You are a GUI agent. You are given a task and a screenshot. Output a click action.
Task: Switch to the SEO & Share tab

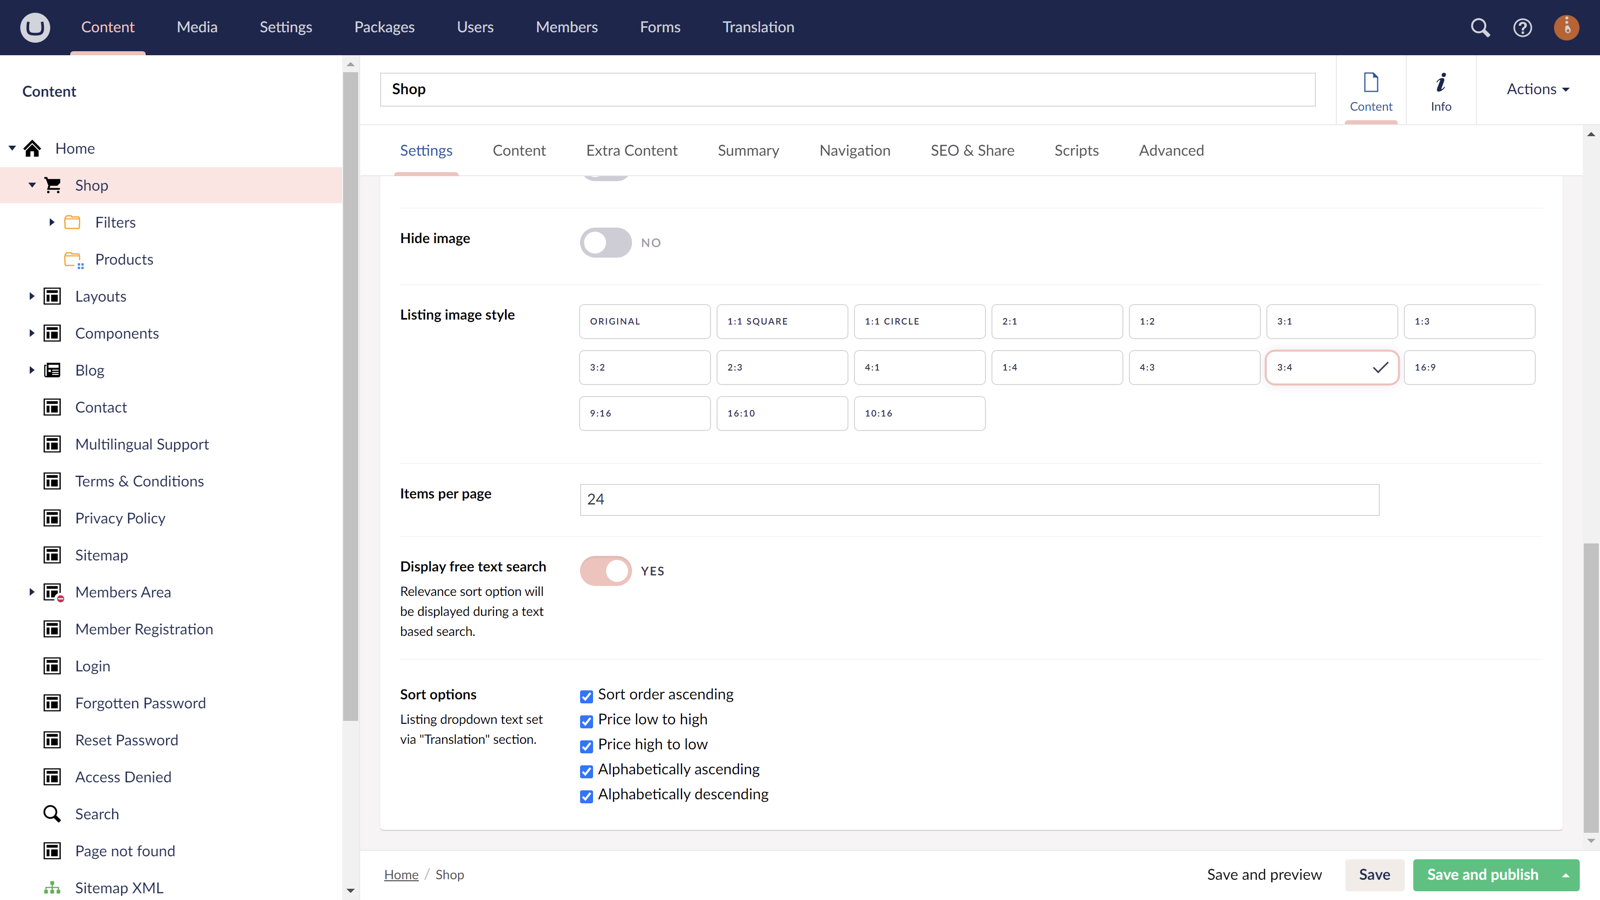coord(972,150)
